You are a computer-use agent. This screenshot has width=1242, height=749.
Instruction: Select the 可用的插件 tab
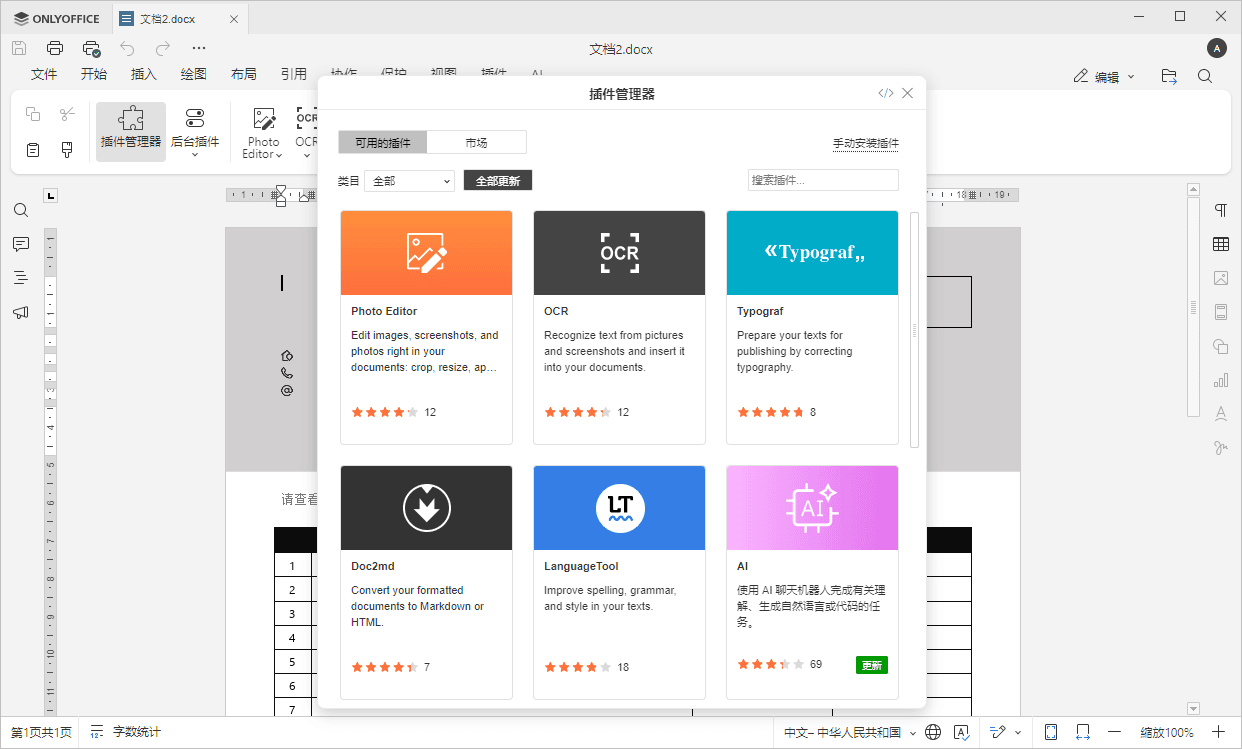(383, 143)
